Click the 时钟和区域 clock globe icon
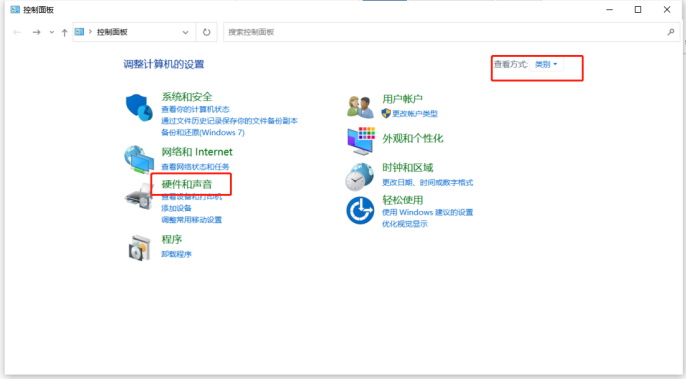This screenshot has width=686, height=379. (x=360, y=177)
